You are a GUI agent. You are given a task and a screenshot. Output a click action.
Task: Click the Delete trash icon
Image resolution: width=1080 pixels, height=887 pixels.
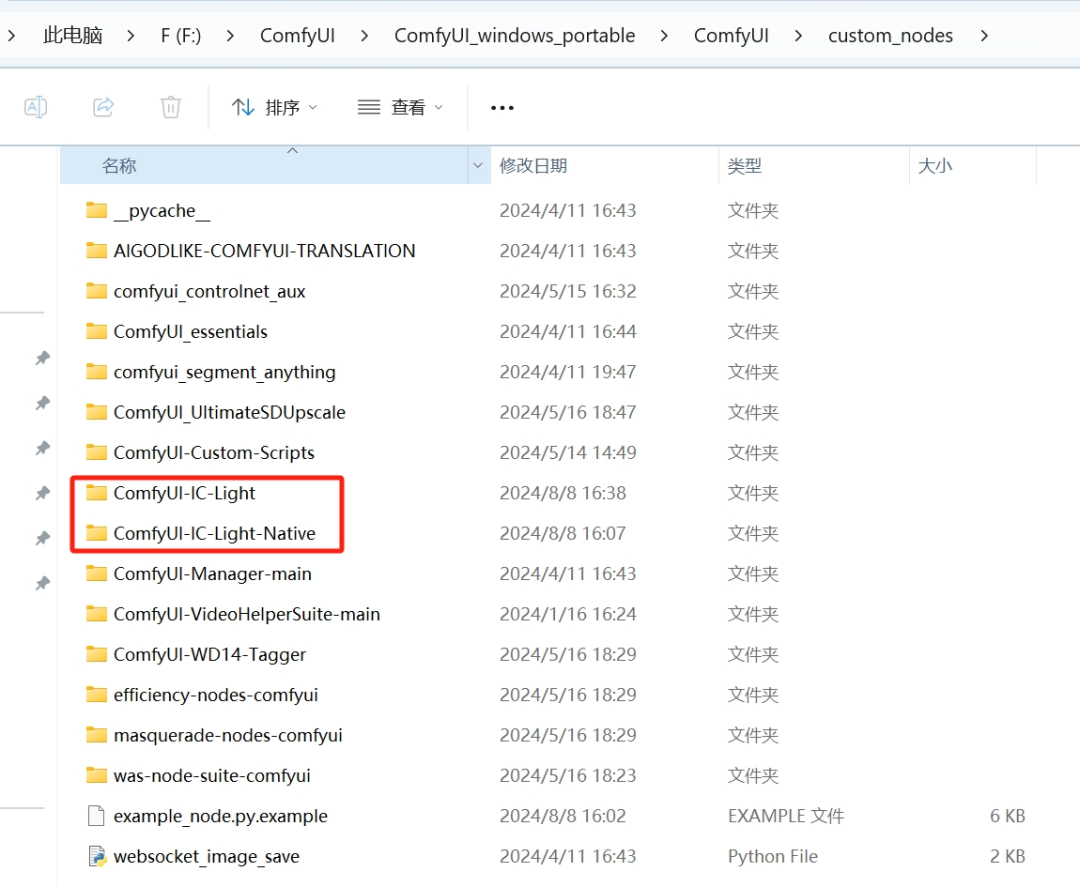click(x=171, y=107)
